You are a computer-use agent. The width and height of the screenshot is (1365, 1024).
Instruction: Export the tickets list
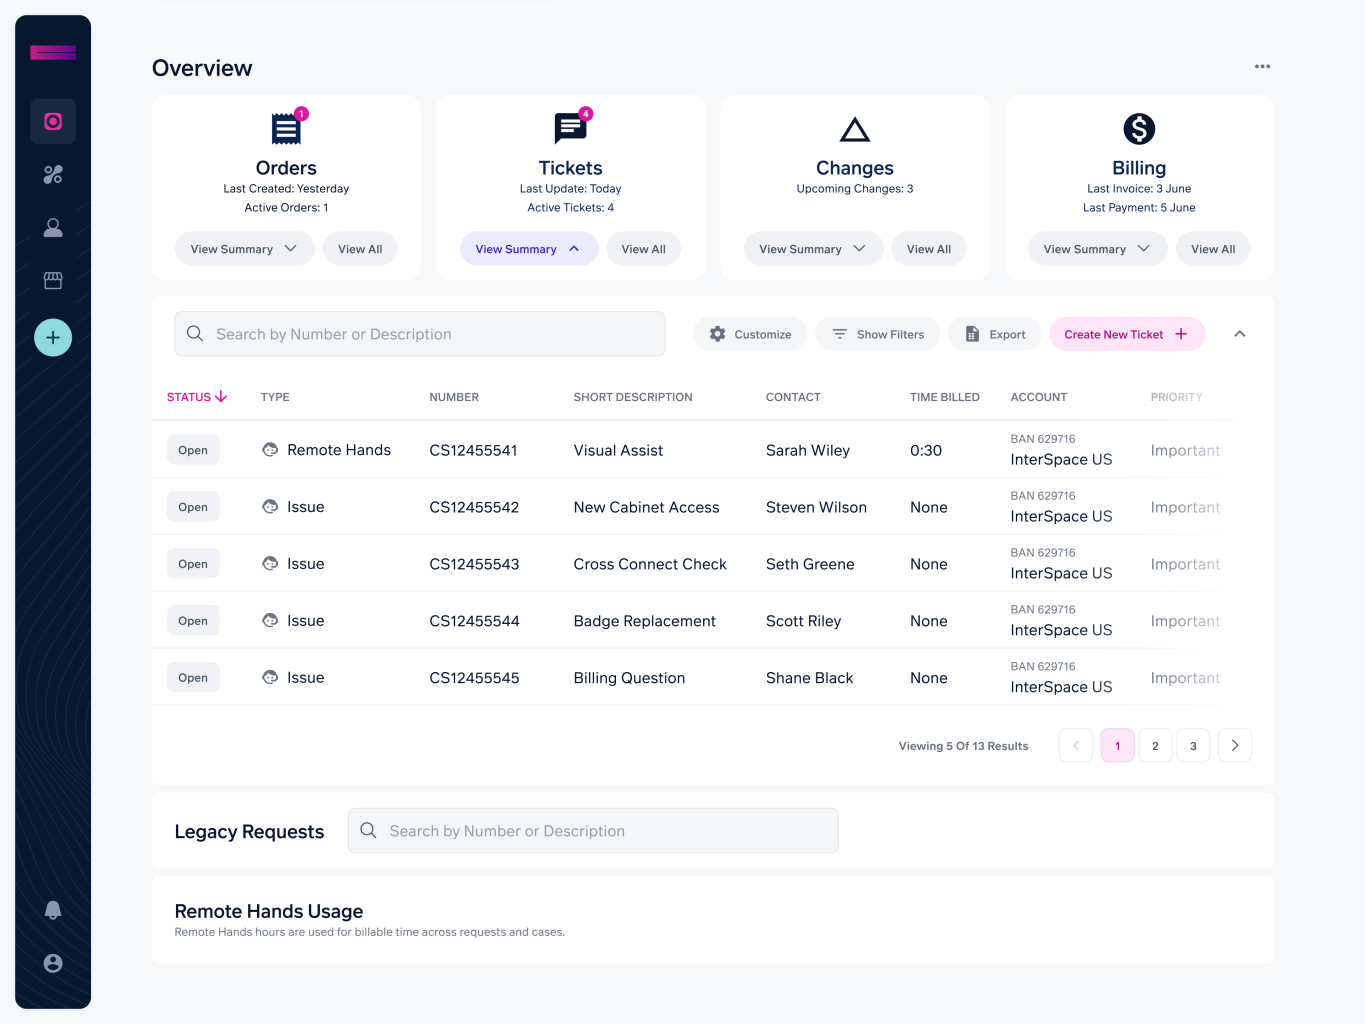(995, 334)
